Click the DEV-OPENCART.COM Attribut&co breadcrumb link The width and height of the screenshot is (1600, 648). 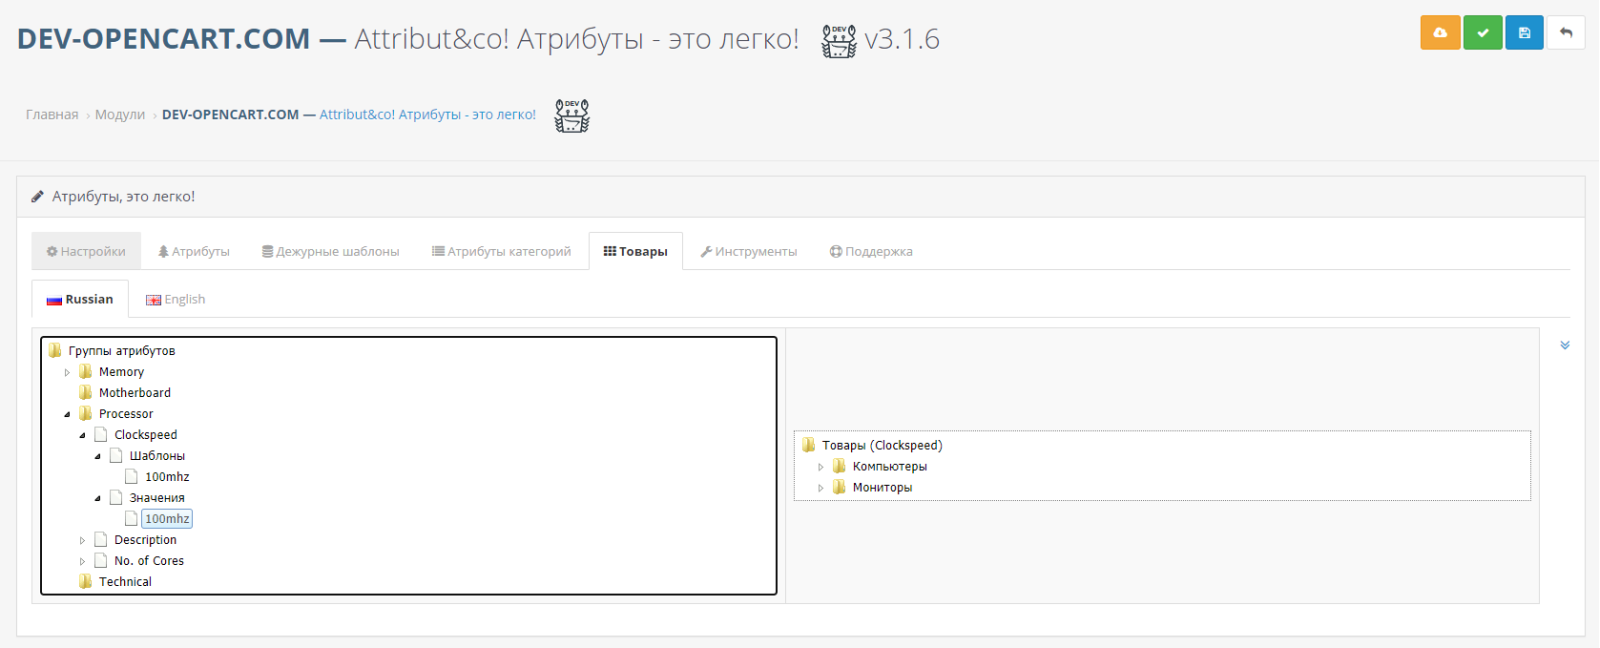[349, 115]
